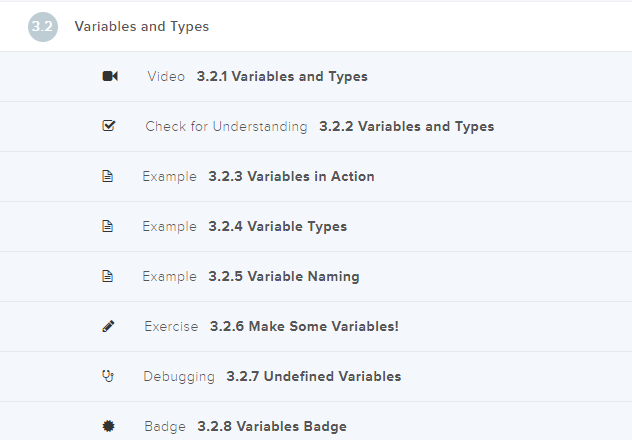Go to 3.2.5 Variable Naming

pyautogui.click(x=283, y=277)
